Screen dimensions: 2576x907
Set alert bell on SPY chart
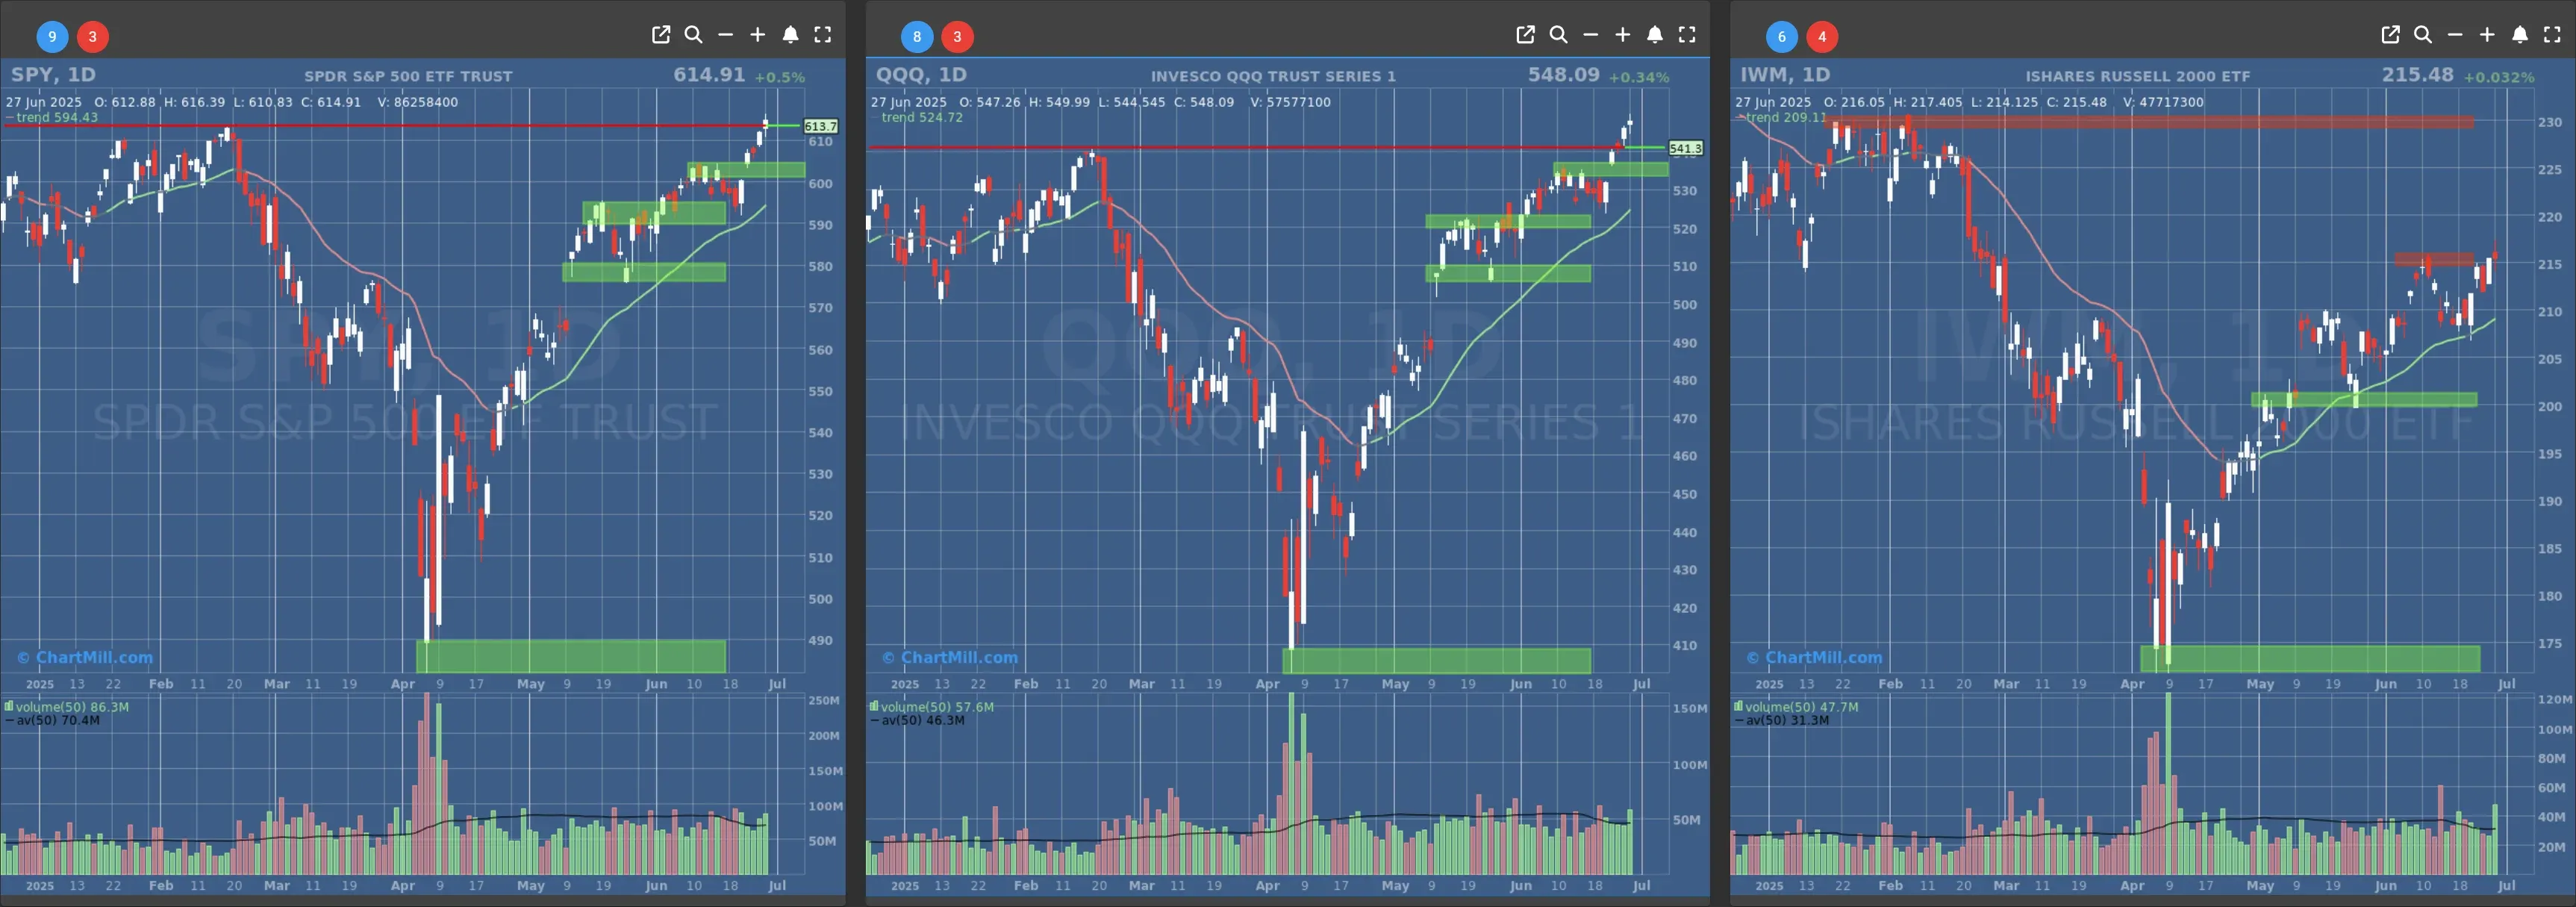tap(790, 35)
